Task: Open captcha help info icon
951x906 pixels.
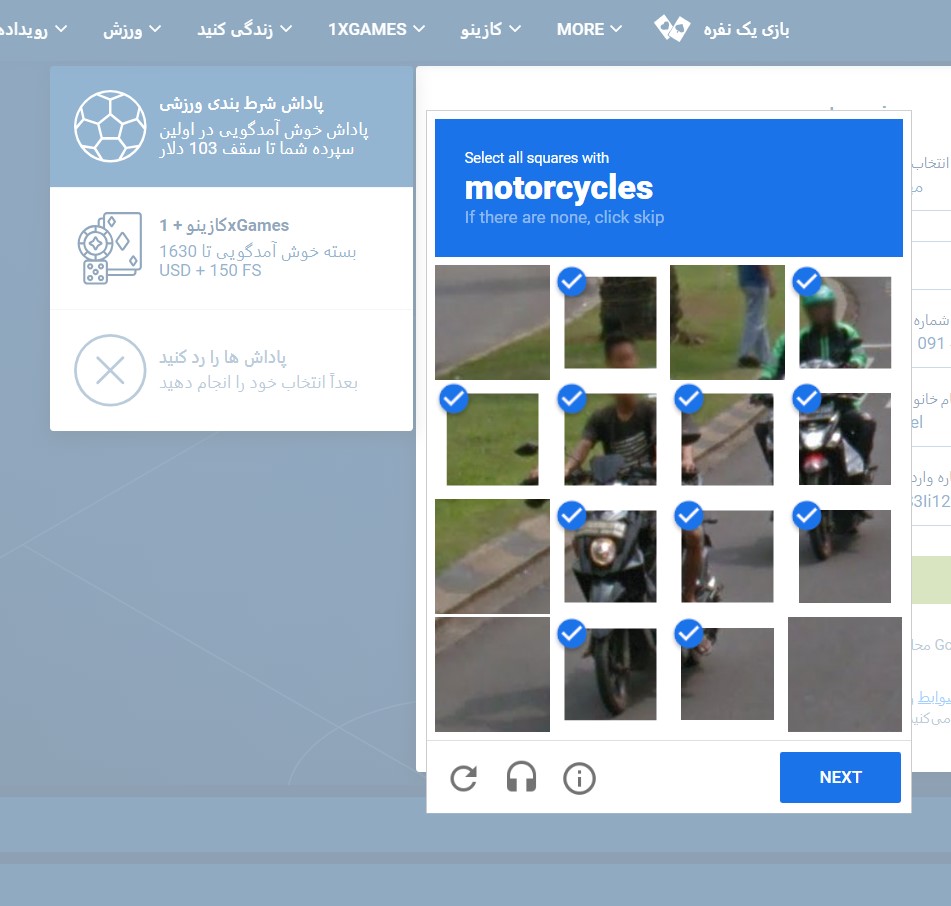Action: click(x=579, y=778)
